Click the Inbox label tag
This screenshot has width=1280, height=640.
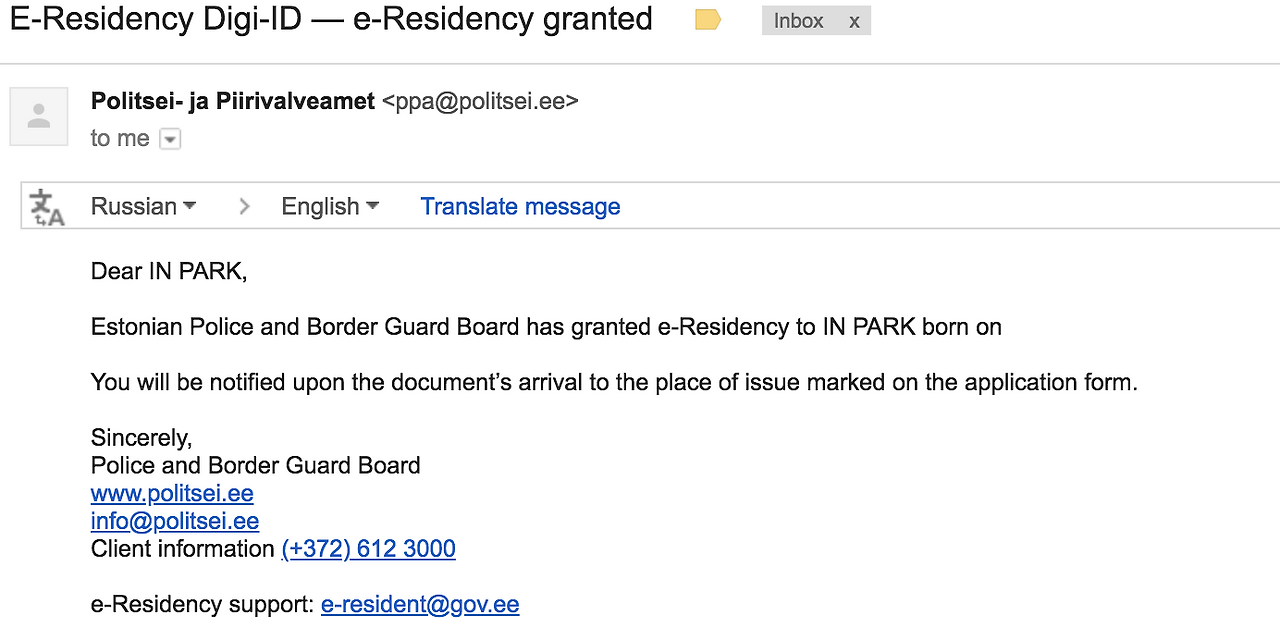click(x=798, y=21)
